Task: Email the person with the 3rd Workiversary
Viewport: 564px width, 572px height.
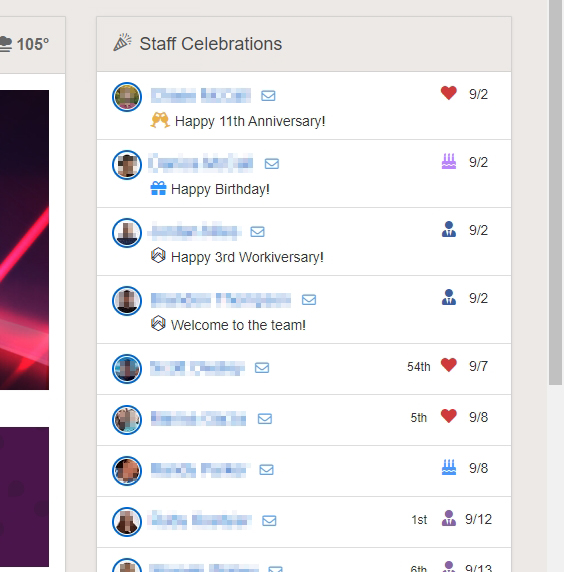Action: click(x=258, y=232)
